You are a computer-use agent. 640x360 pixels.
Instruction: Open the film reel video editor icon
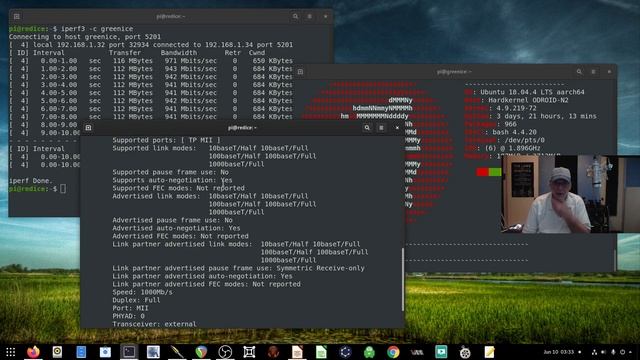pyautogui.click(x=465, y=352)
